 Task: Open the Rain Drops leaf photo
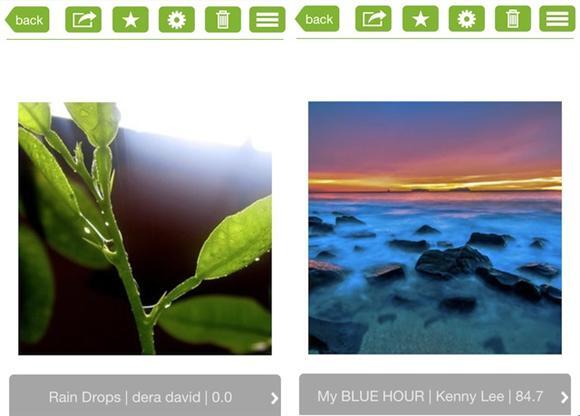coord(145,229)
